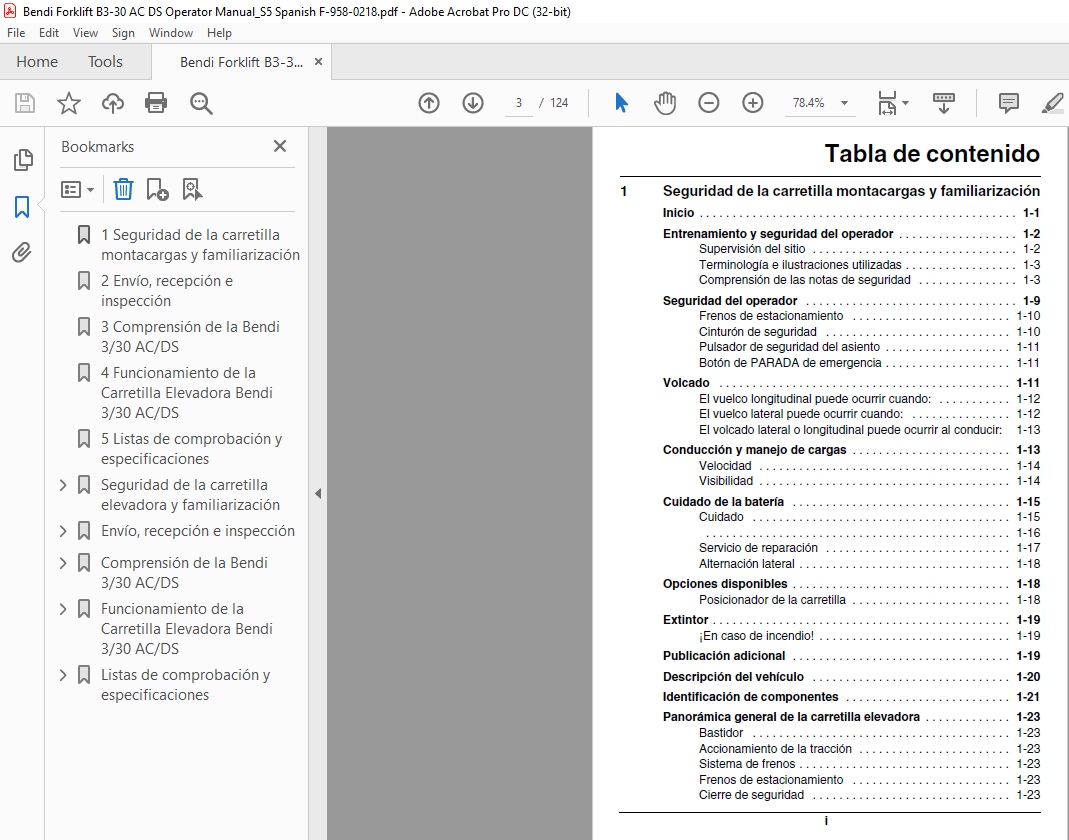This screenshot has width=1069, height=840.
Task: Open the page thumbnails panel
Action: pos(22,160)
